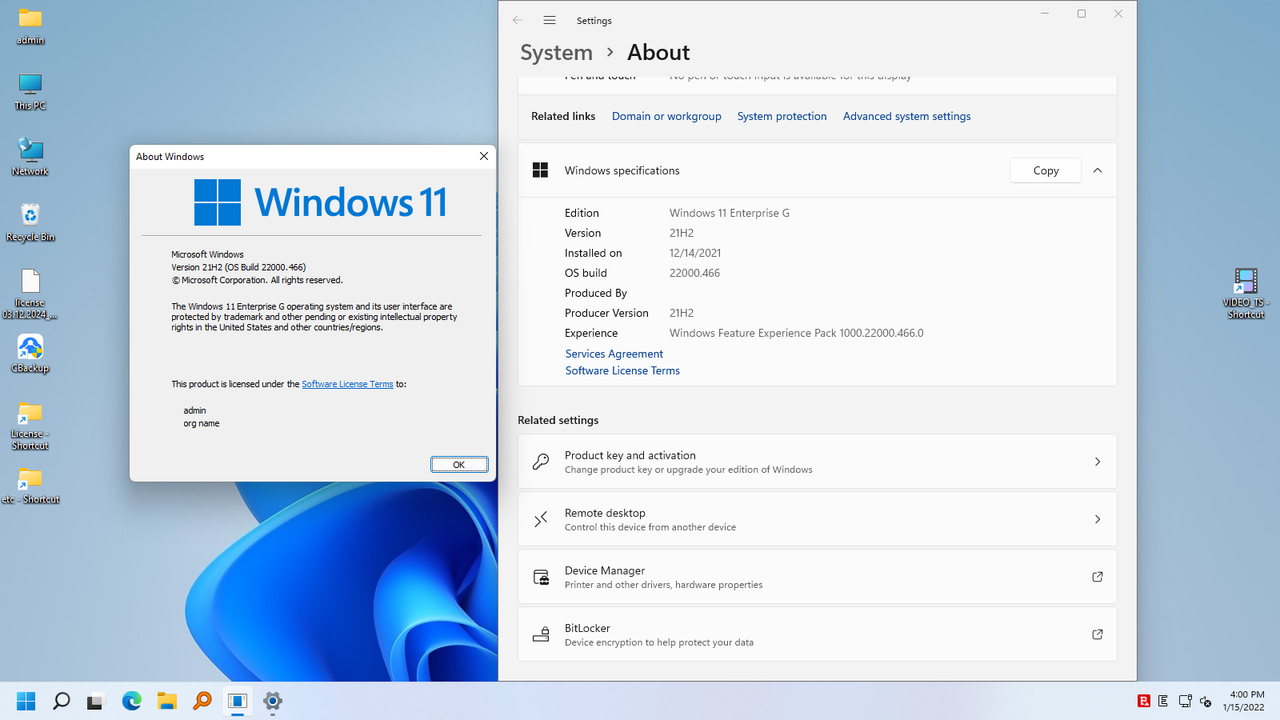Image resolution: width=1280 pixels, height=720 pixels.
Task: Collapse the Windows specifications section
Action: point(1097,170)
